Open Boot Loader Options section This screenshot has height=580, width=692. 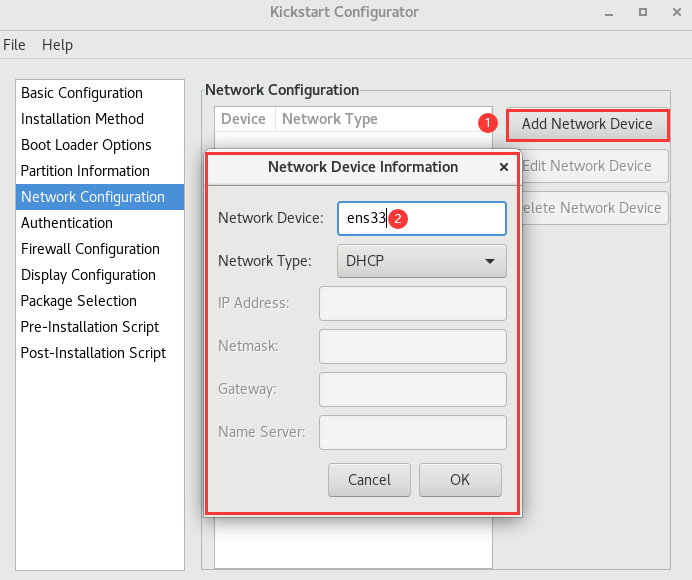[100, 145]
